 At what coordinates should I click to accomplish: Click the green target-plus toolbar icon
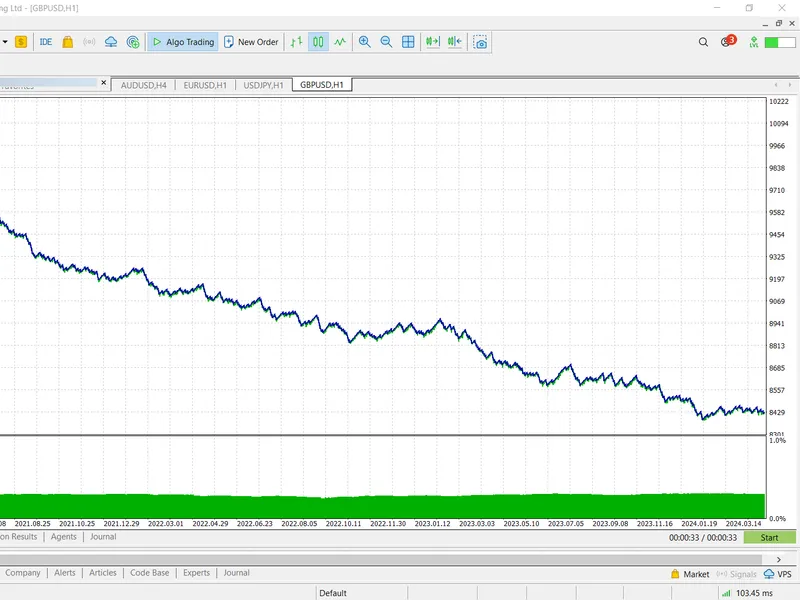133,42
